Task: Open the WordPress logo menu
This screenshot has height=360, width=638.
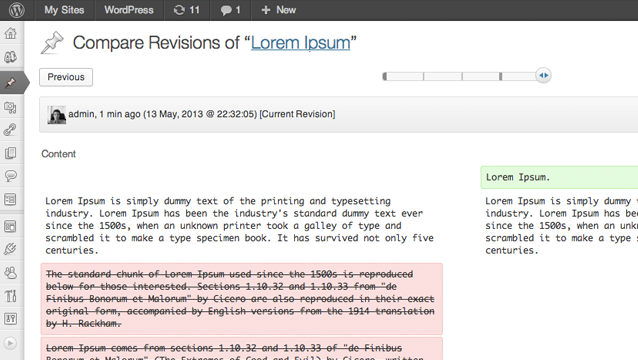Action: click(17, 10)
